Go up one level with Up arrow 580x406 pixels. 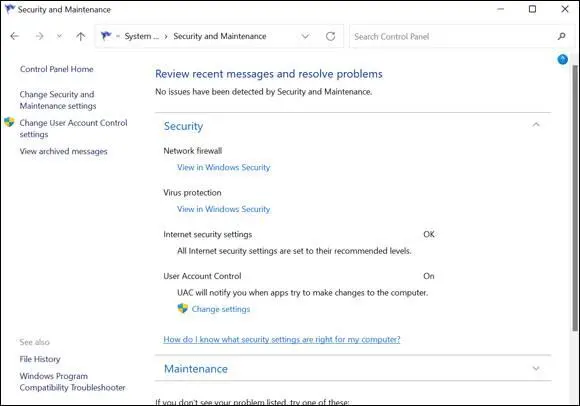(80, 36)
